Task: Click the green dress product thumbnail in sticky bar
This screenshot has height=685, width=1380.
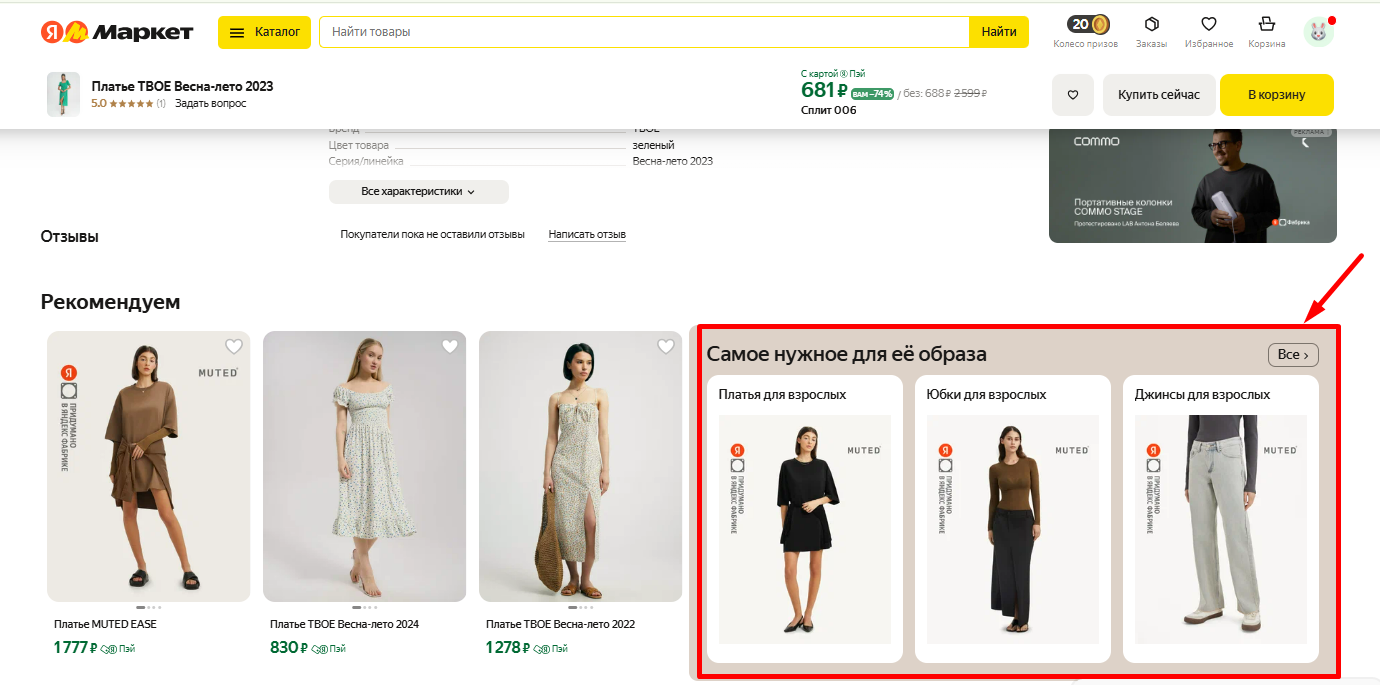Action: click(63, 95)
